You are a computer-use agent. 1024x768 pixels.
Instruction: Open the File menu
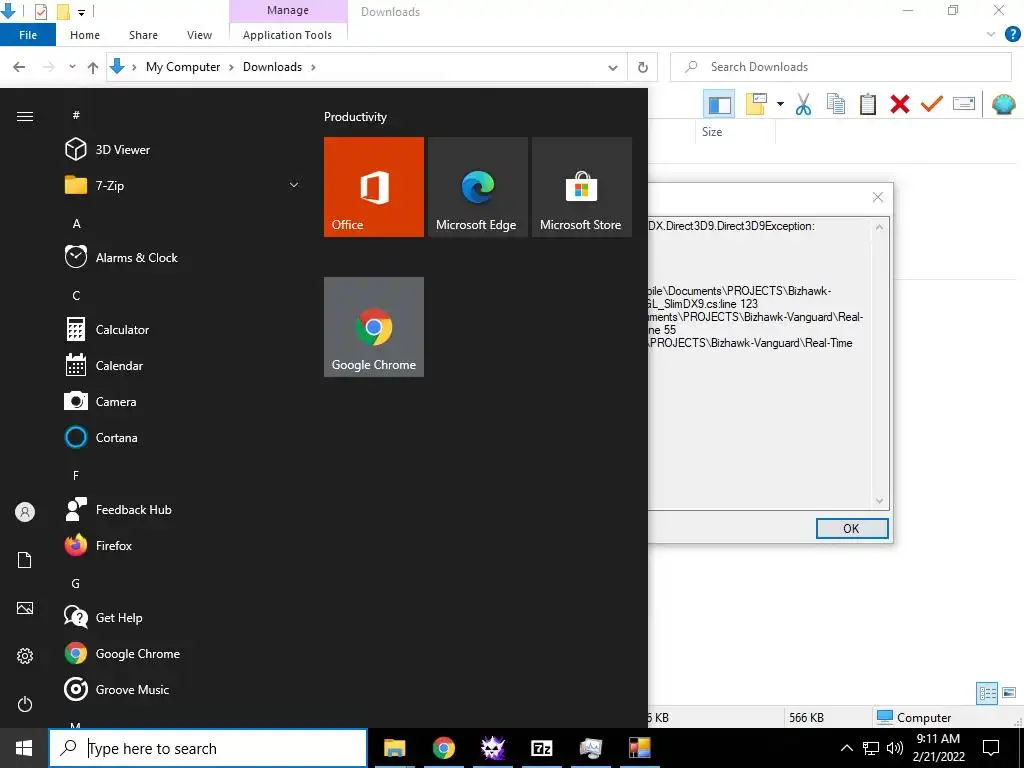tap(28, 35)
